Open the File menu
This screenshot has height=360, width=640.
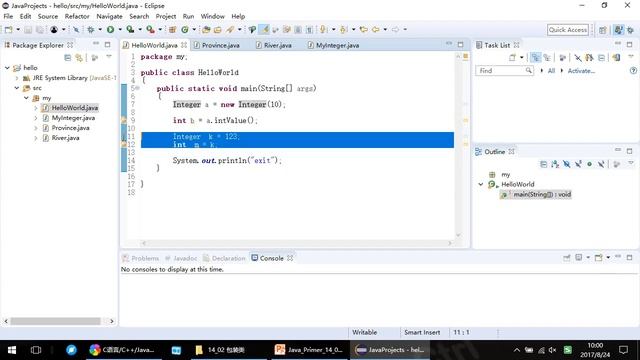click(x=8, y=16)
